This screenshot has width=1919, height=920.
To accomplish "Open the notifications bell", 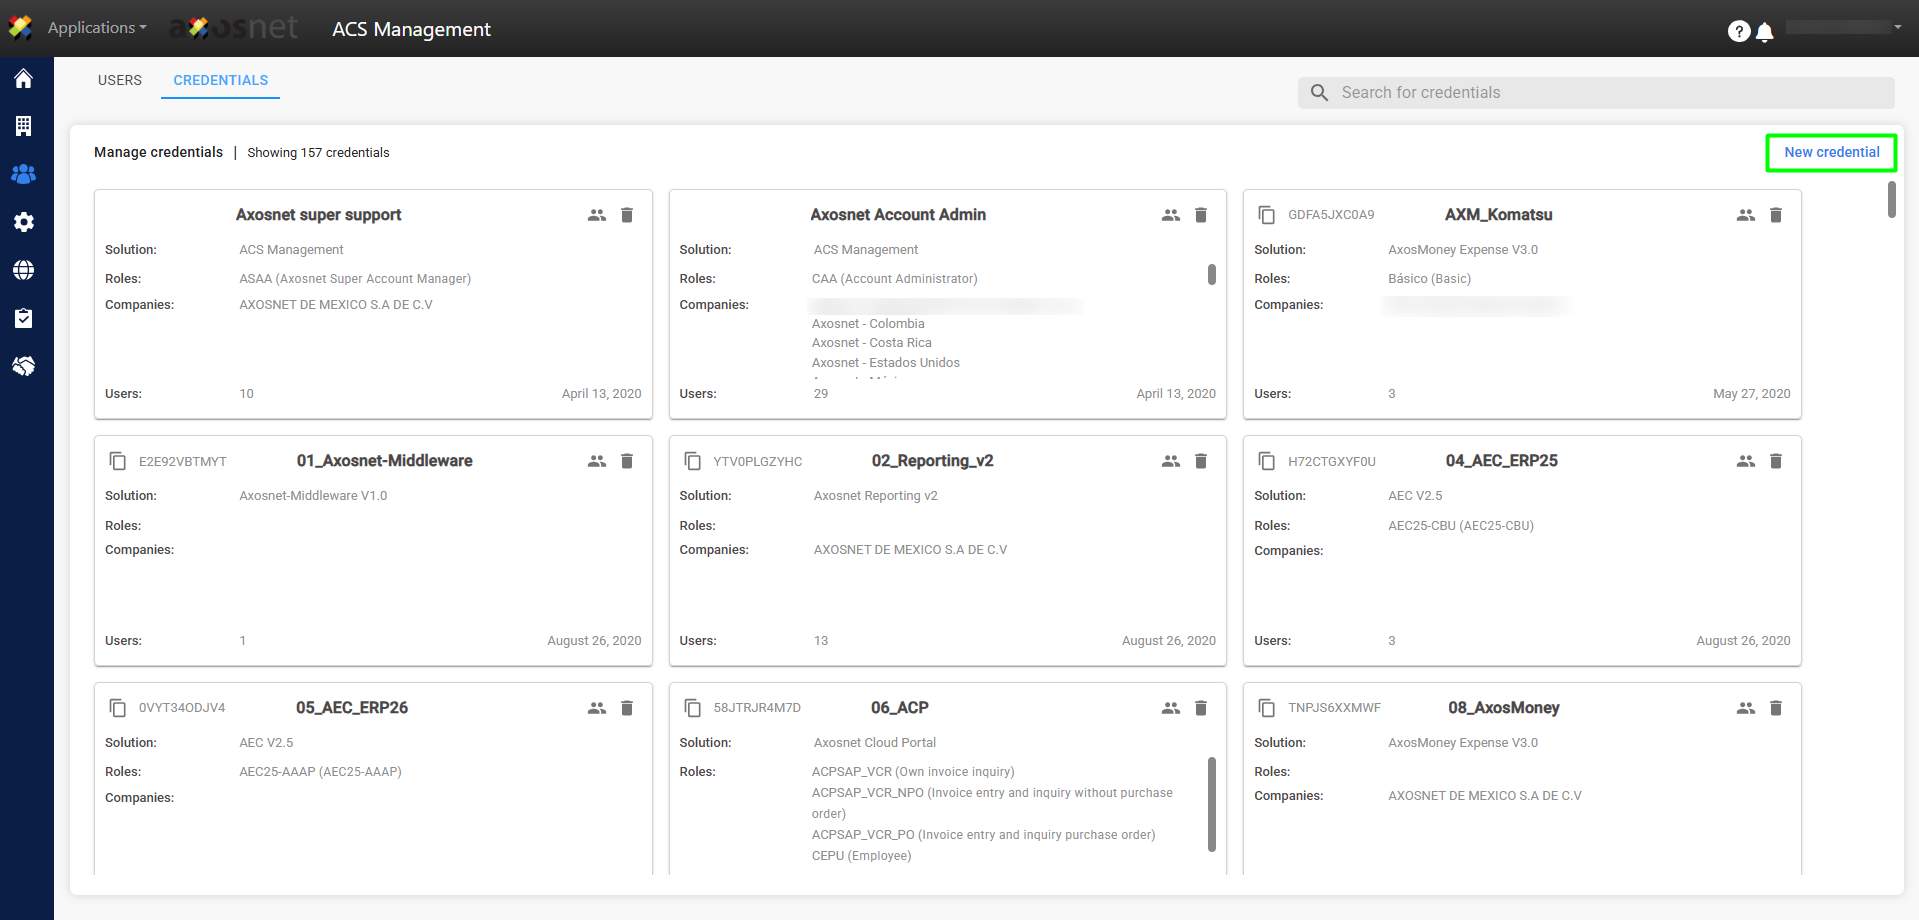I will click(x=1765, y=32).
